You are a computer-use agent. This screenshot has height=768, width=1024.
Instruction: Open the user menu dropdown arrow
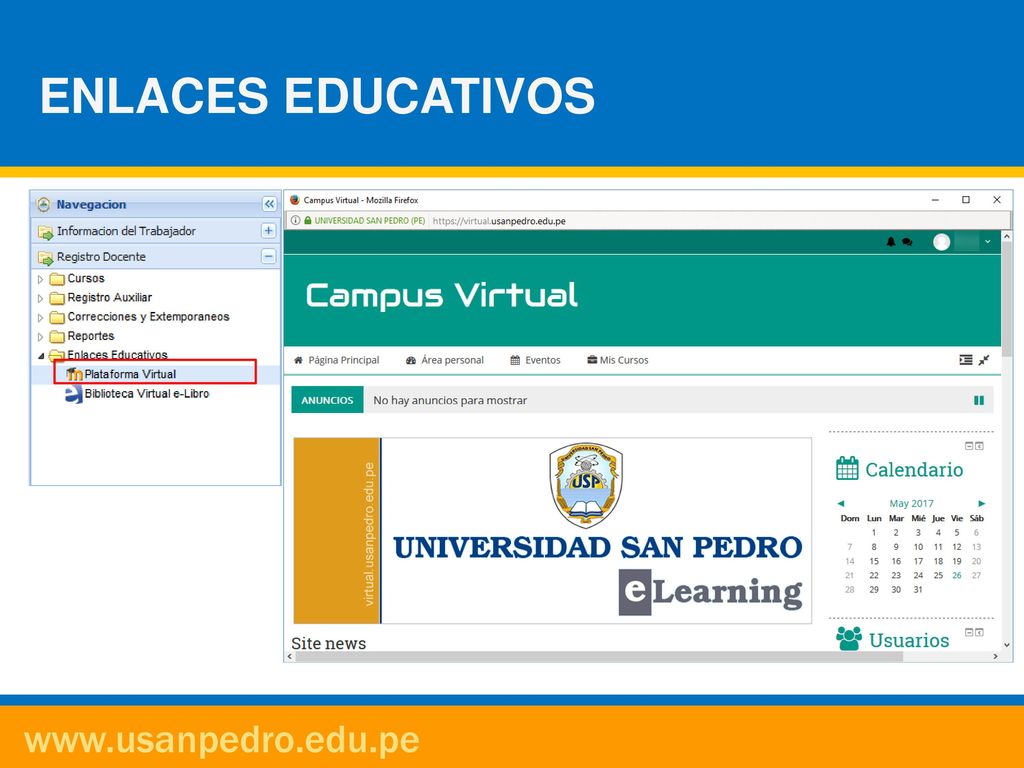(x=987, y=242)
